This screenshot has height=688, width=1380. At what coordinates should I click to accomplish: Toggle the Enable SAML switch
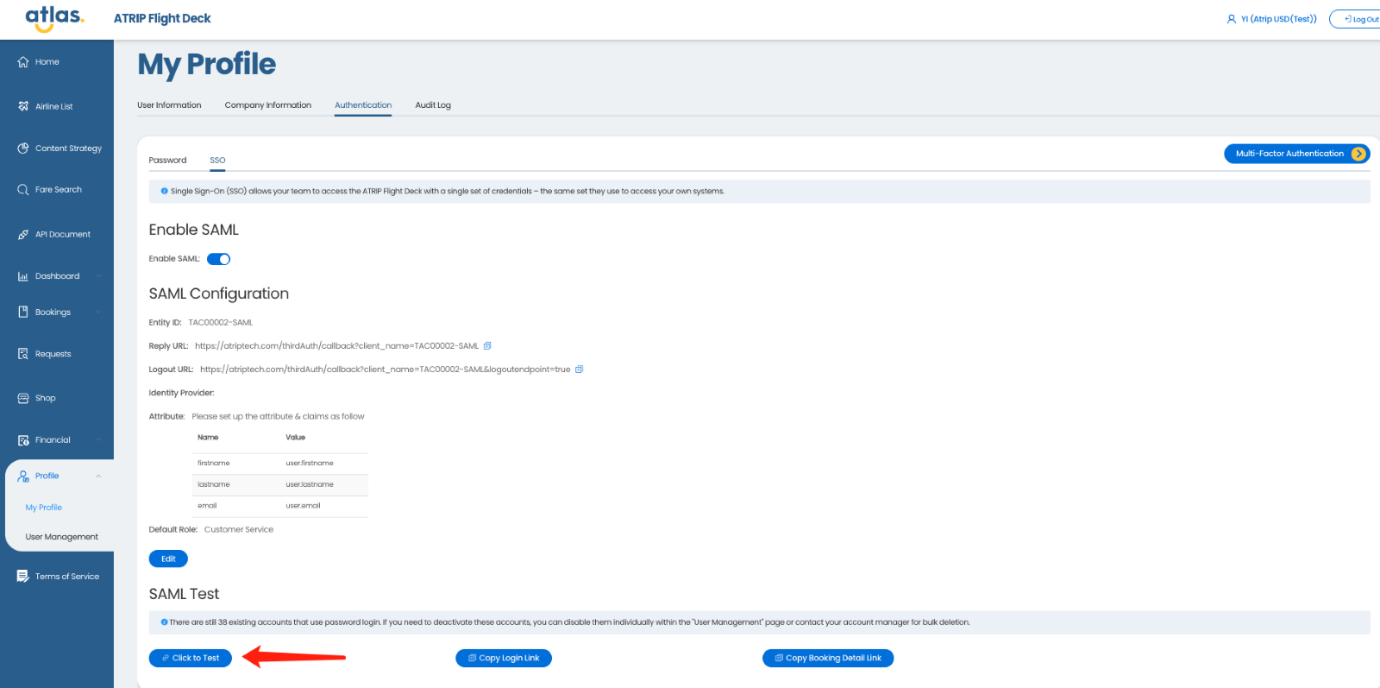click(x=218, y=259)
